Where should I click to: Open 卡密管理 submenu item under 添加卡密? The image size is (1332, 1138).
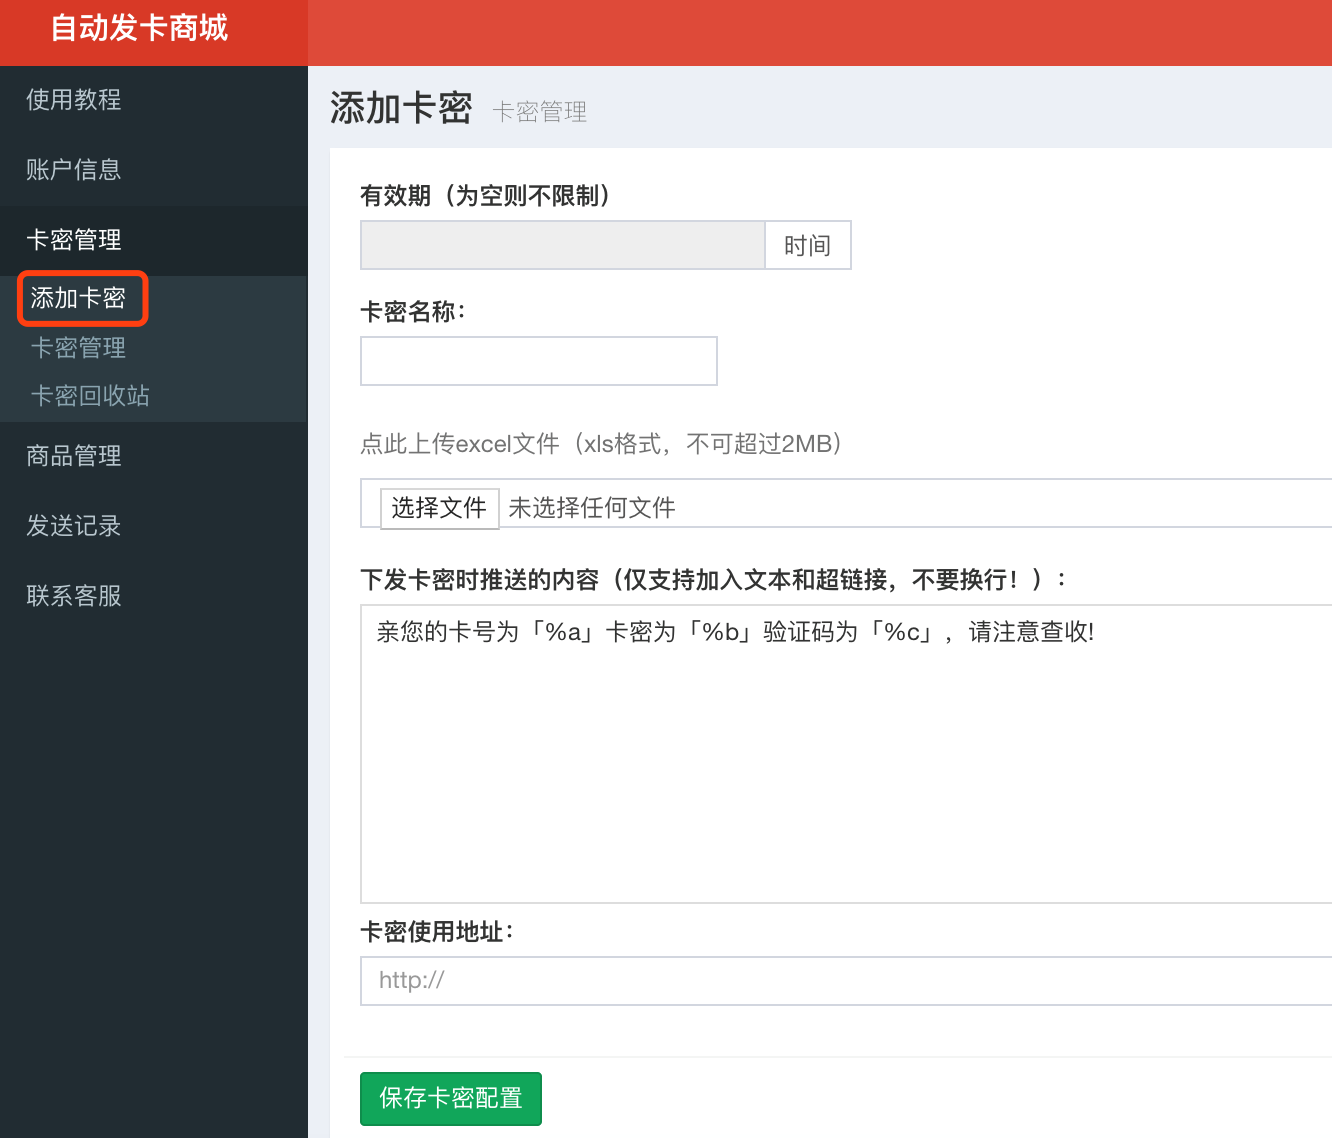point(78,348)
